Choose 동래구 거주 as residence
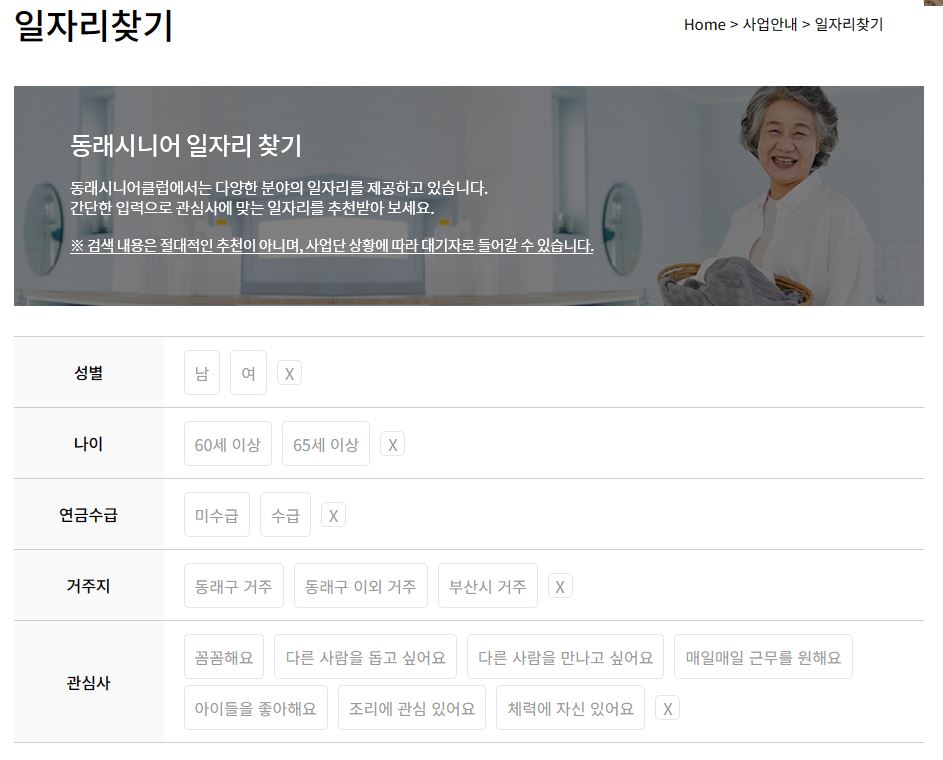Screen dimensions: 943x760 coord(233,586)
